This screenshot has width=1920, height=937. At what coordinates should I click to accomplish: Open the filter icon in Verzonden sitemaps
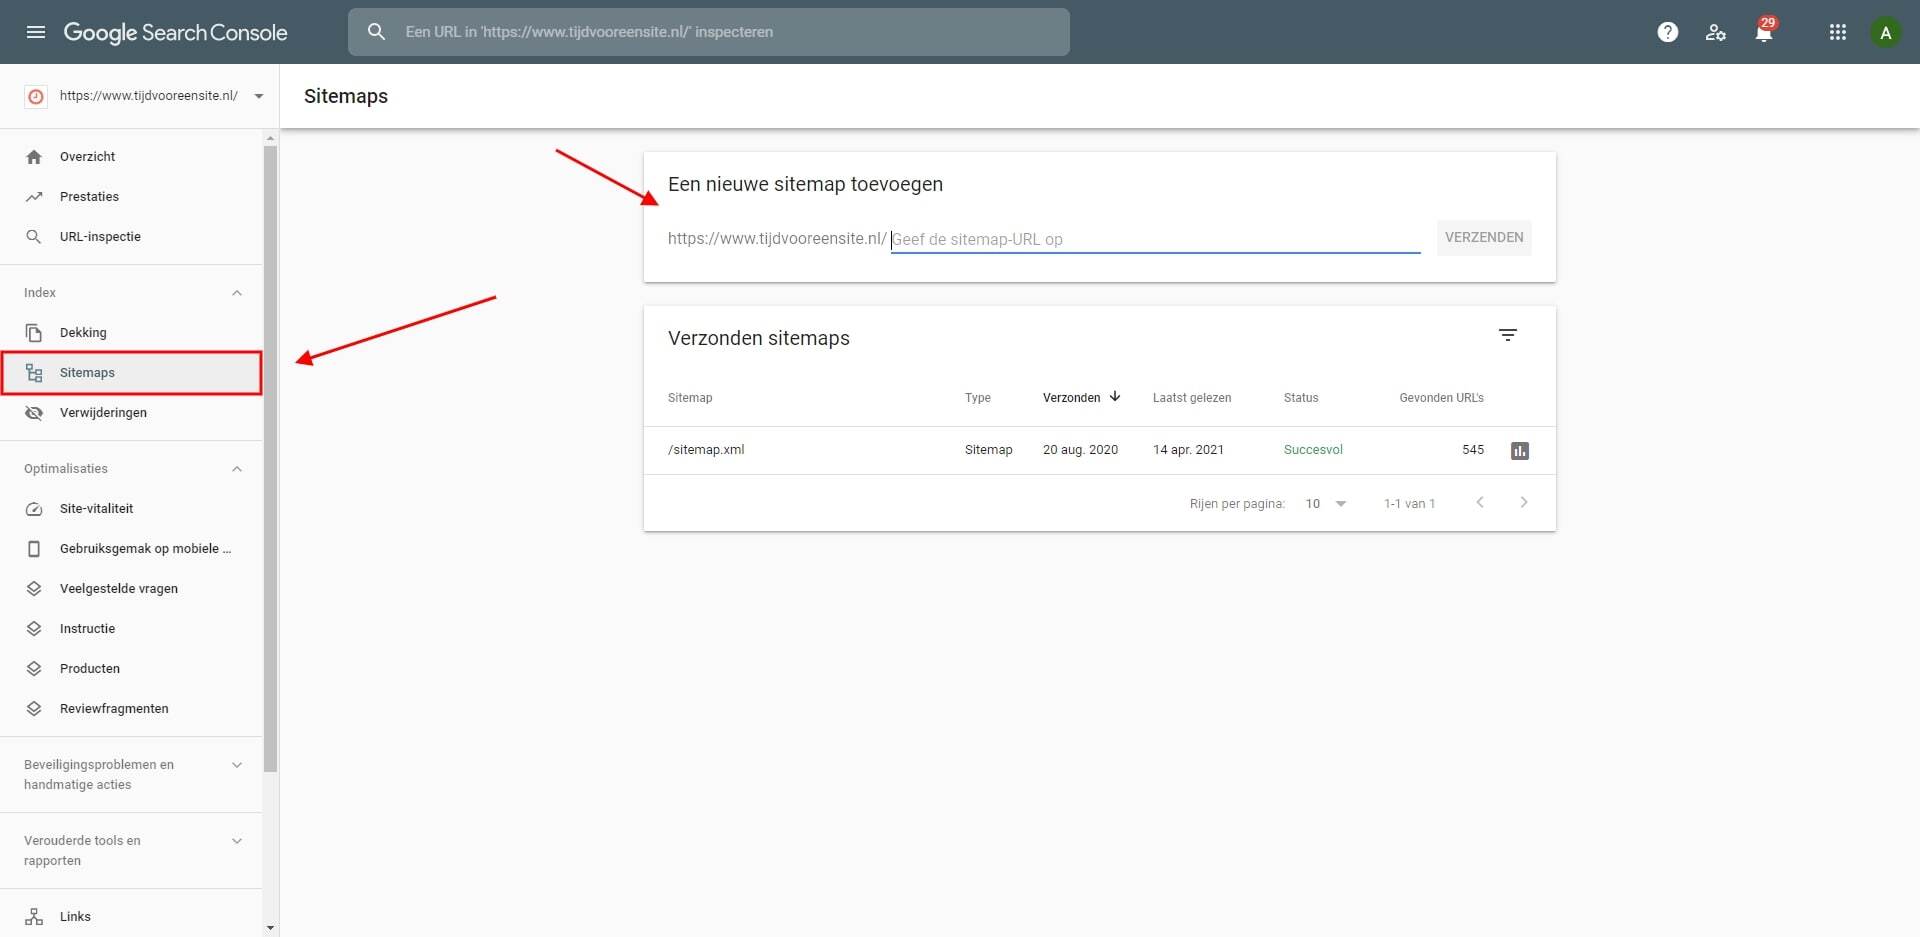click(1508, 335)
